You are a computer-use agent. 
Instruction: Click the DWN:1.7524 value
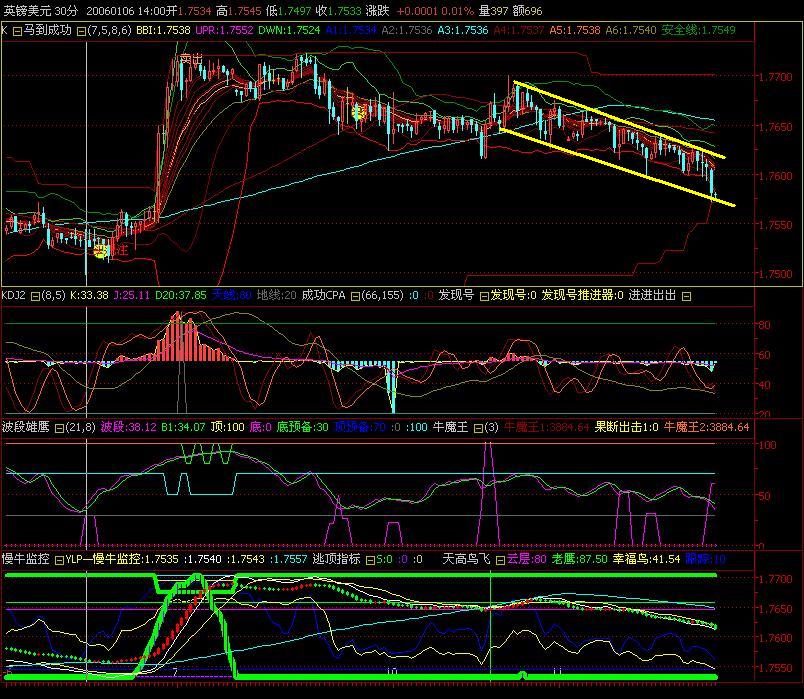coord(289,30)
